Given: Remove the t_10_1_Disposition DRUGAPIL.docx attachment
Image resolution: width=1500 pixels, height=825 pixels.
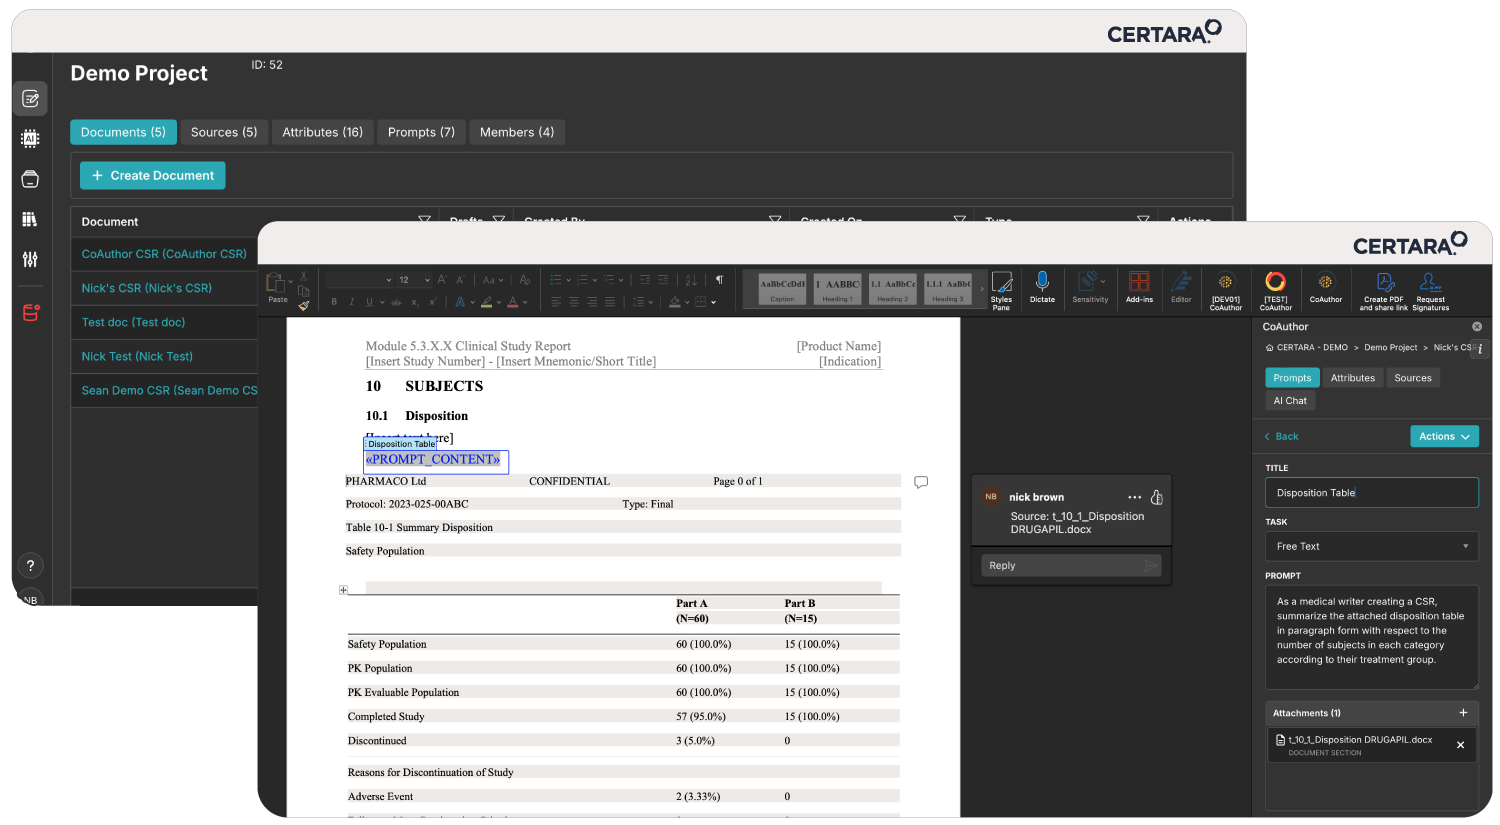Looking at the screenshot, I should pos(1460,745).
